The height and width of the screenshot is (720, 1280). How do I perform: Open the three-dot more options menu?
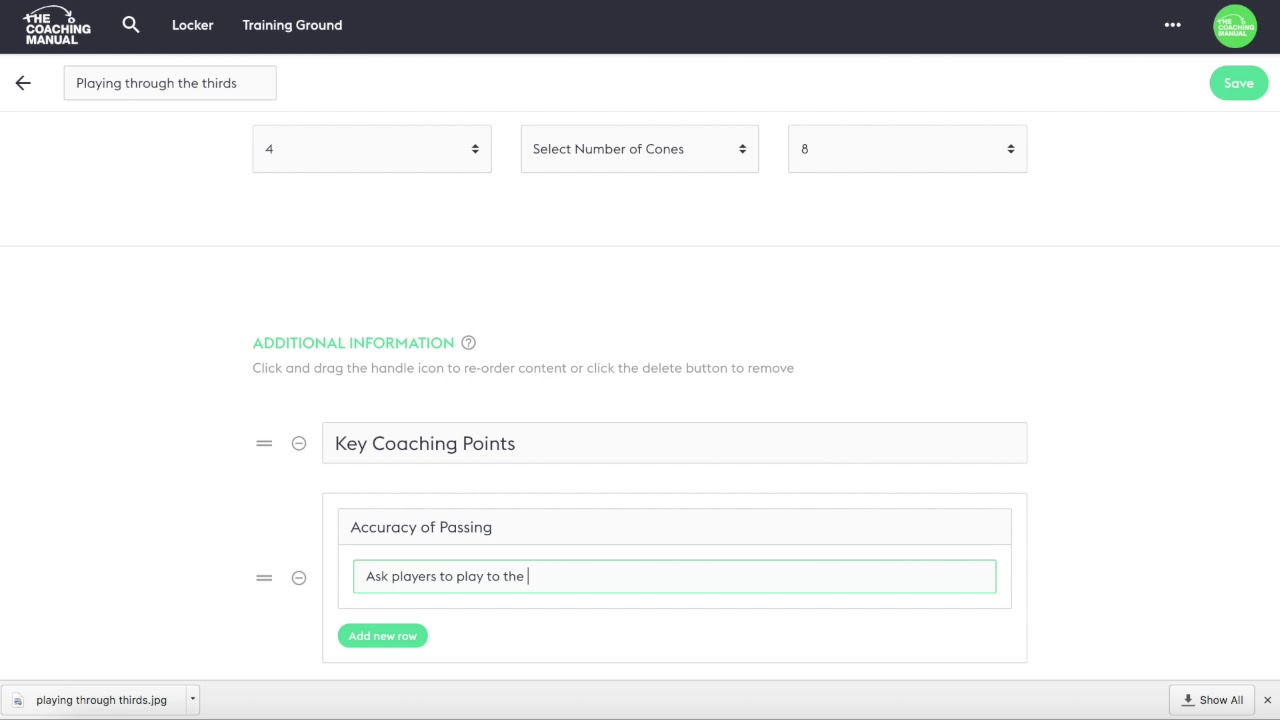pos(1173,25)
